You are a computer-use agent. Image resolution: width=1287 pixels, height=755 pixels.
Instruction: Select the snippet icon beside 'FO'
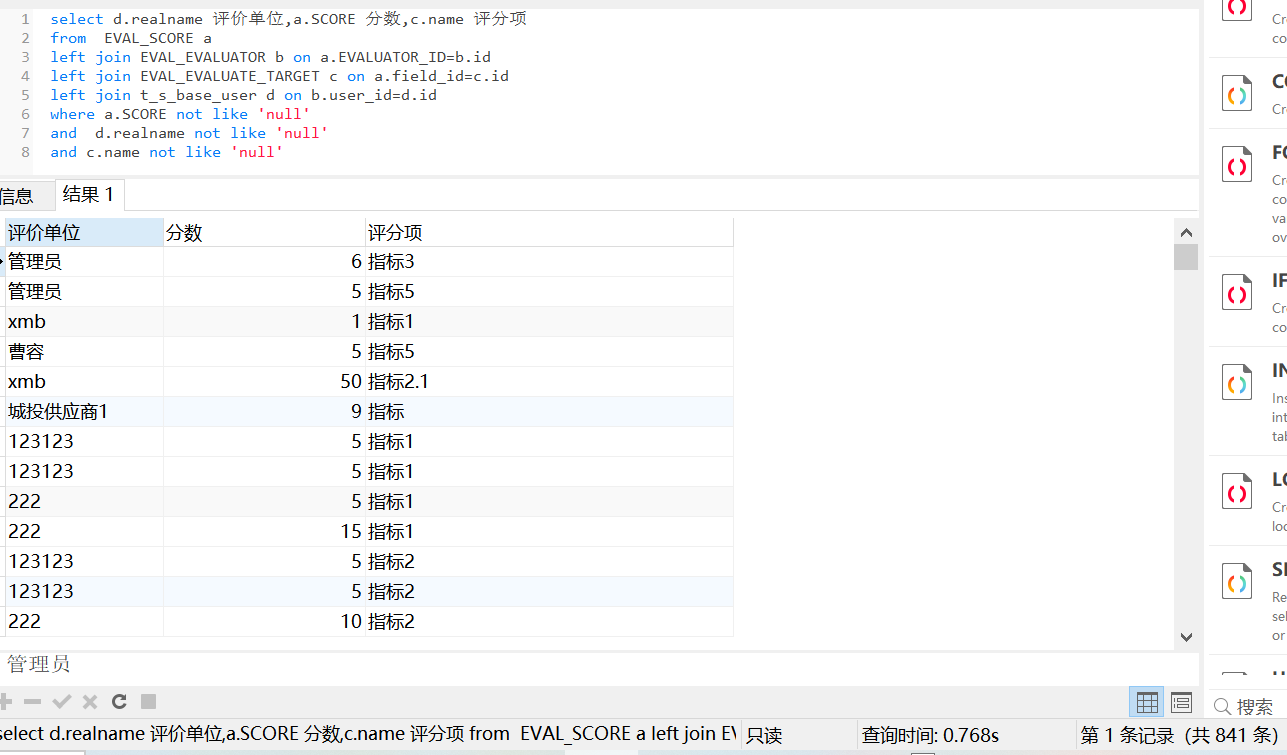pos(1237,165)
